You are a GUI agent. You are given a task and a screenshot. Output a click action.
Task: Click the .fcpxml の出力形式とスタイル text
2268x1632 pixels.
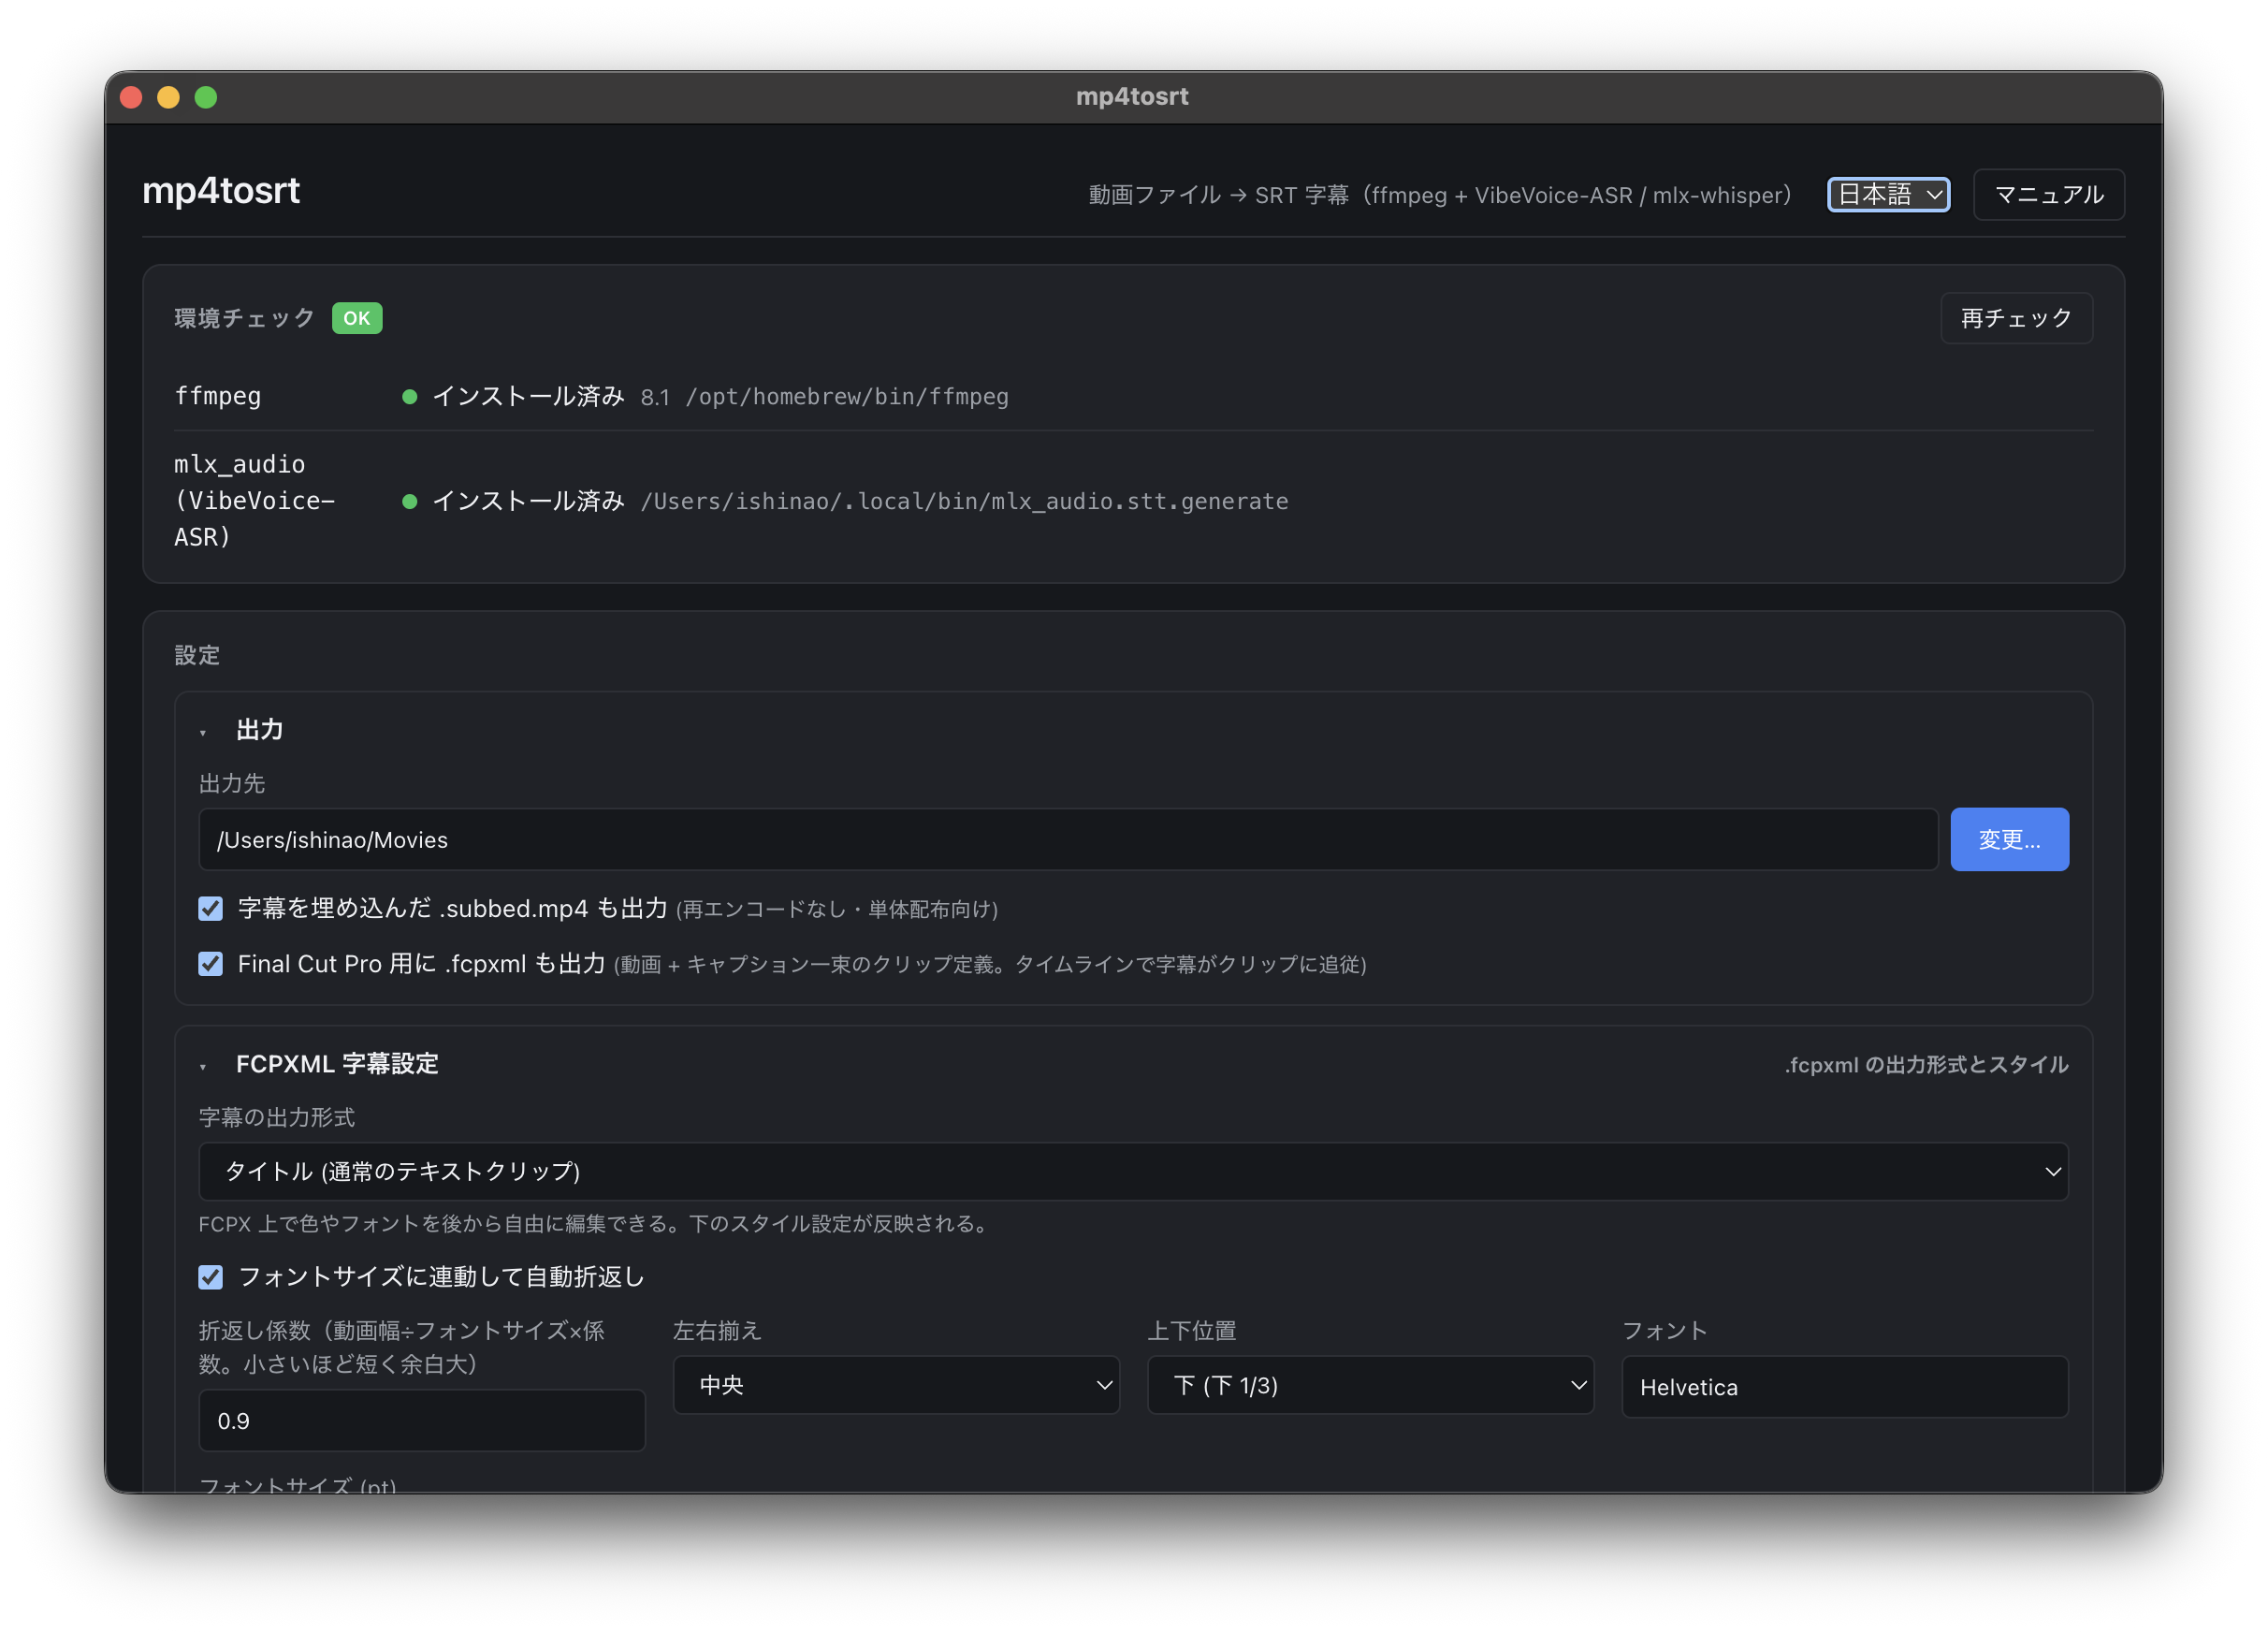tap(1926, 1064)
